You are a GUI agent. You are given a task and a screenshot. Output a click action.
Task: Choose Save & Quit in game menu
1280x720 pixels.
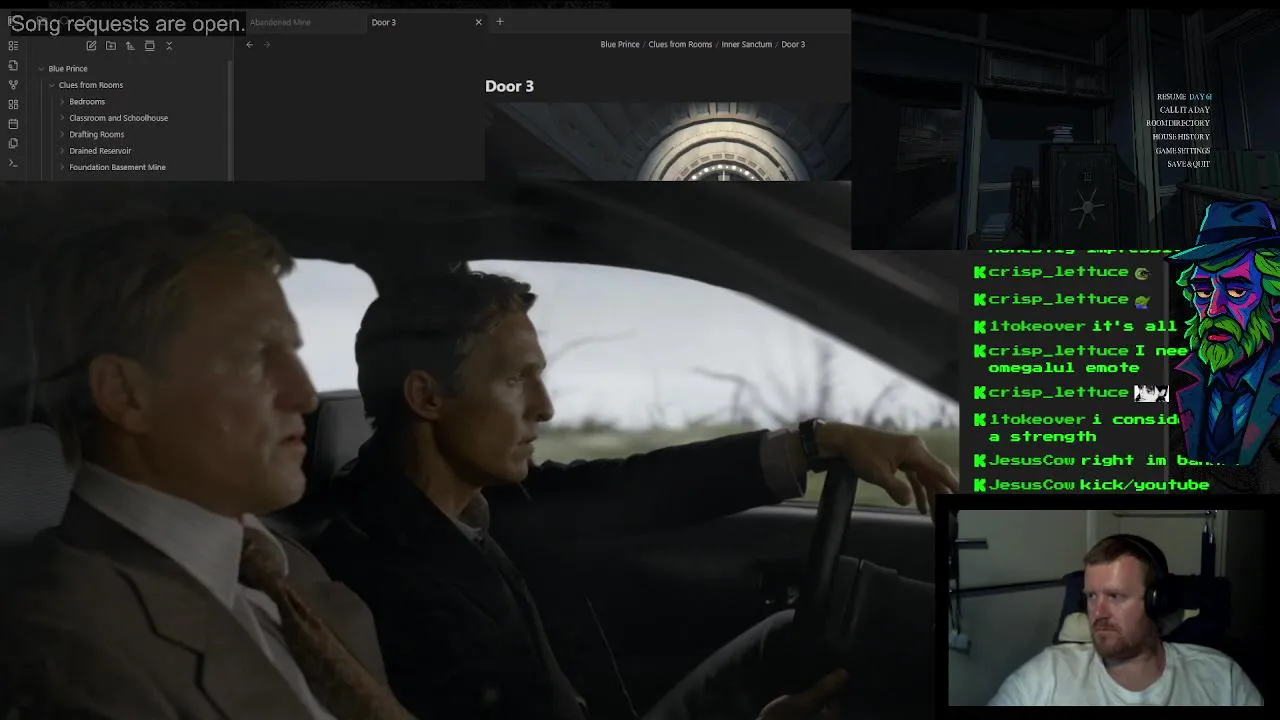(x=1189, y=164)
